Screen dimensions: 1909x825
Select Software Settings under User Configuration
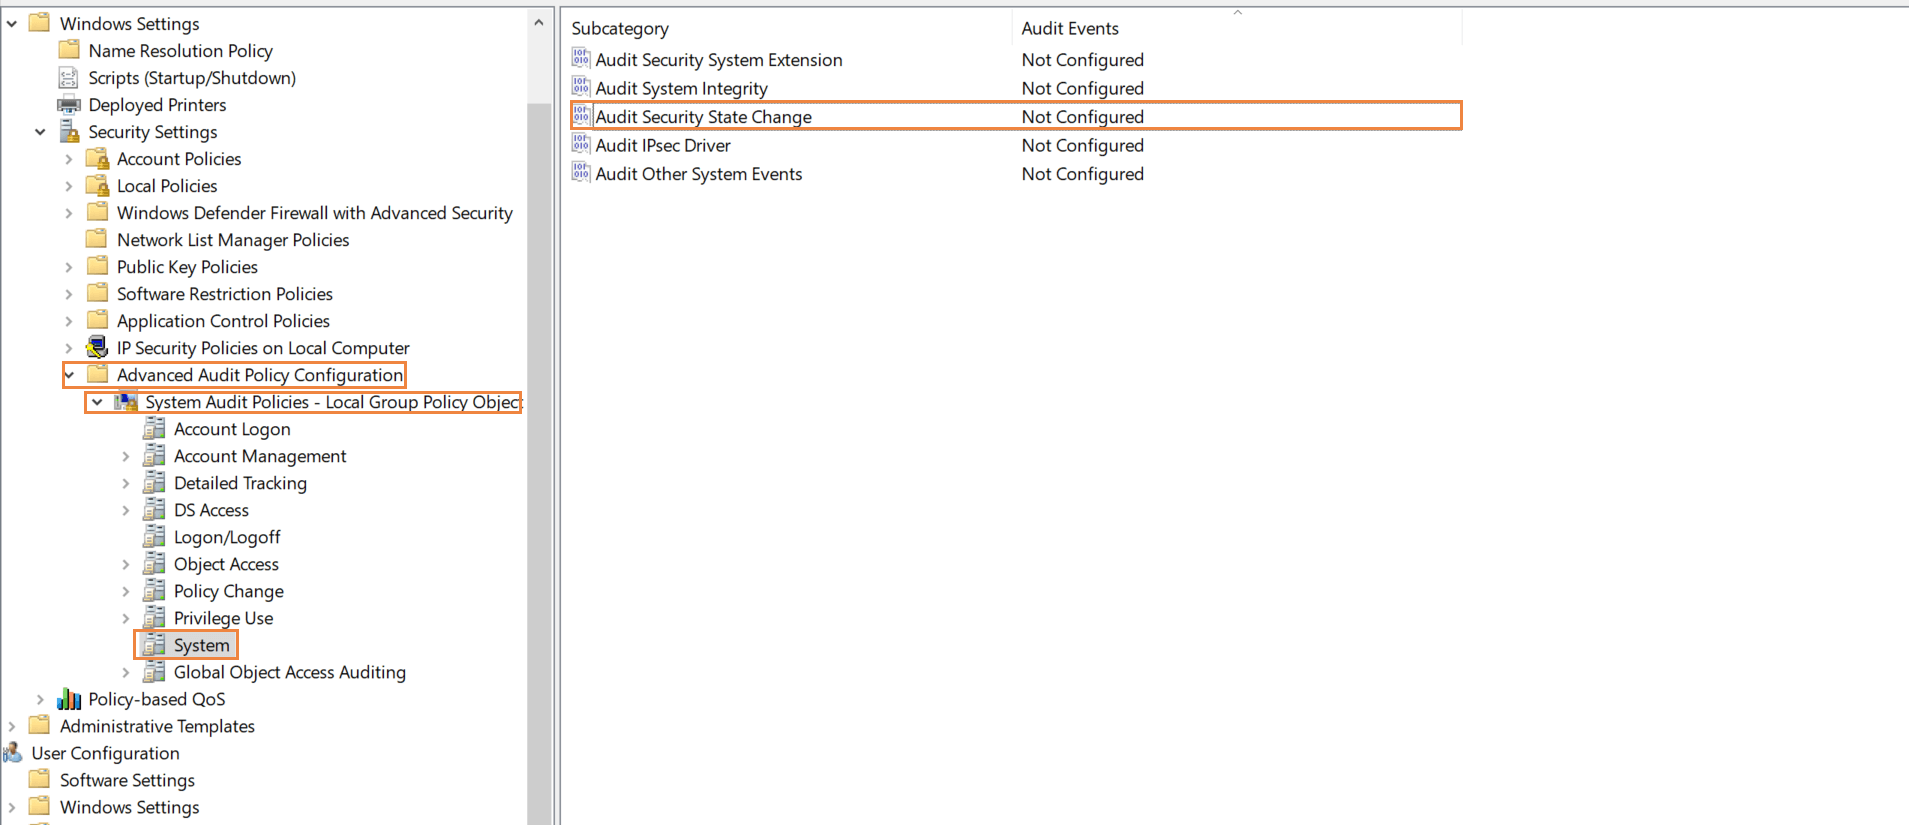click(127, 780)
